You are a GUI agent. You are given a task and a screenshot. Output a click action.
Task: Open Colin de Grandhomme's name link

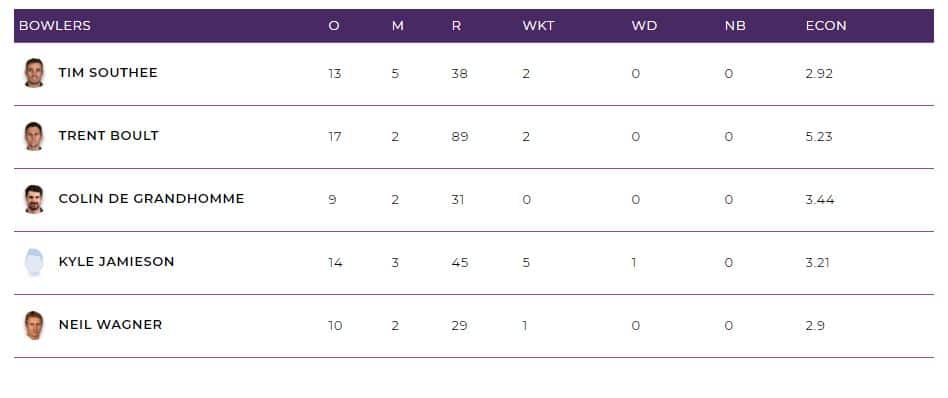point(152,198)
